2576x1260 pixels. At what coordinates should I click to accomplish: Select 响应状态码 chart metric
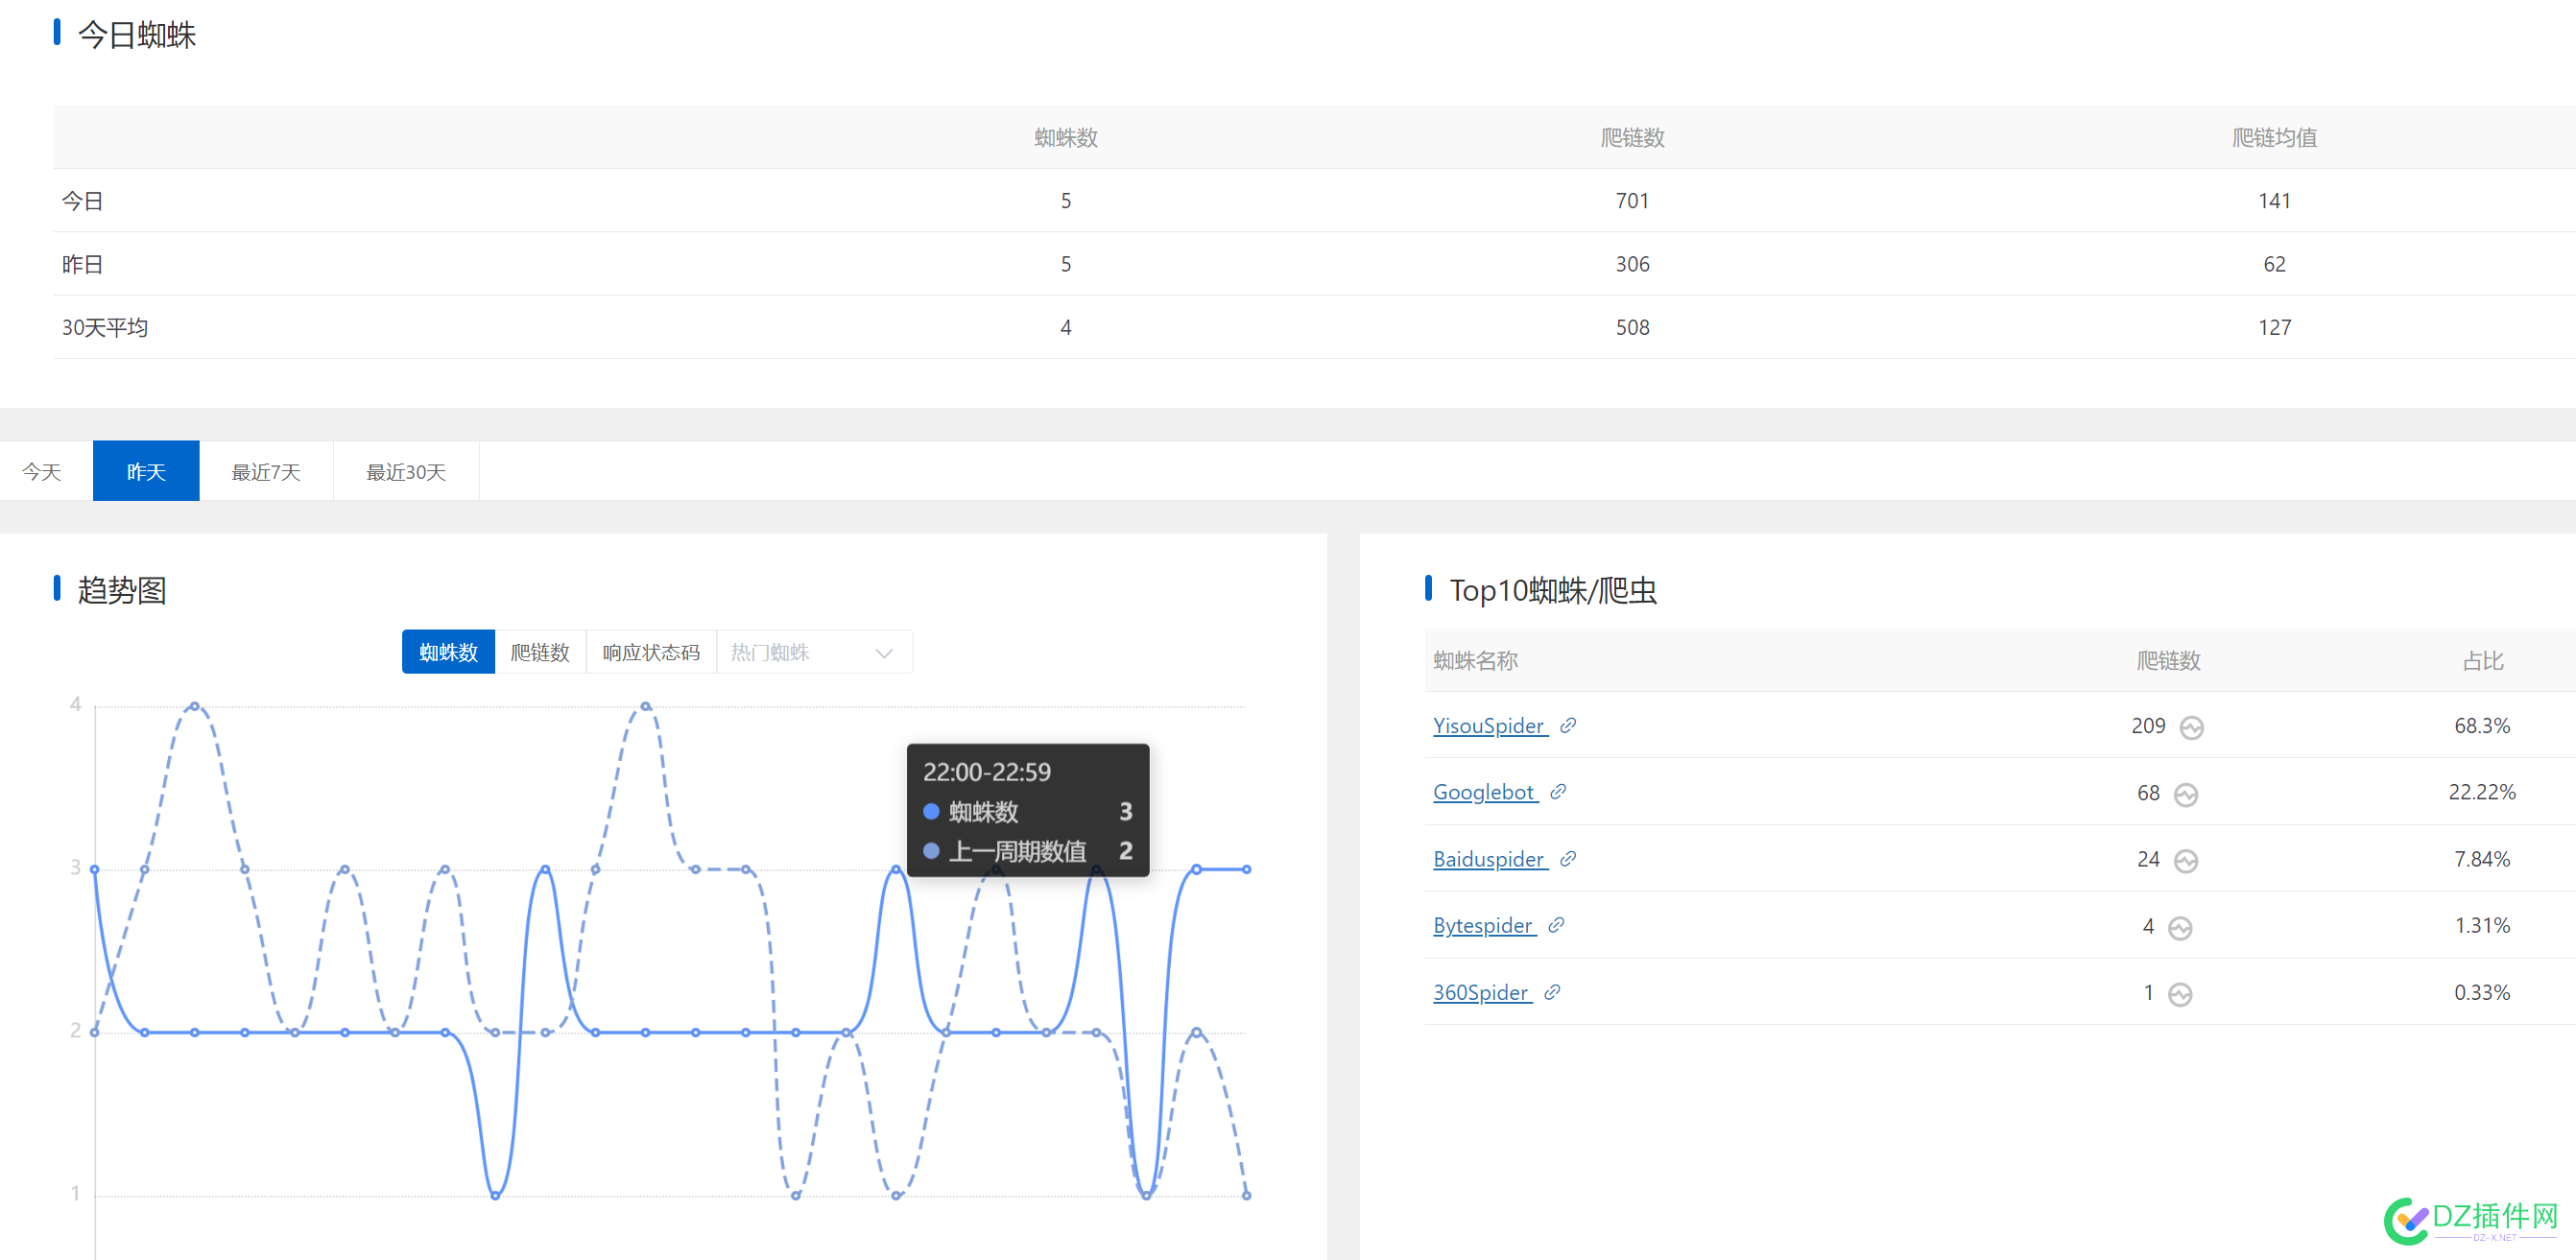tap(651, 652)
